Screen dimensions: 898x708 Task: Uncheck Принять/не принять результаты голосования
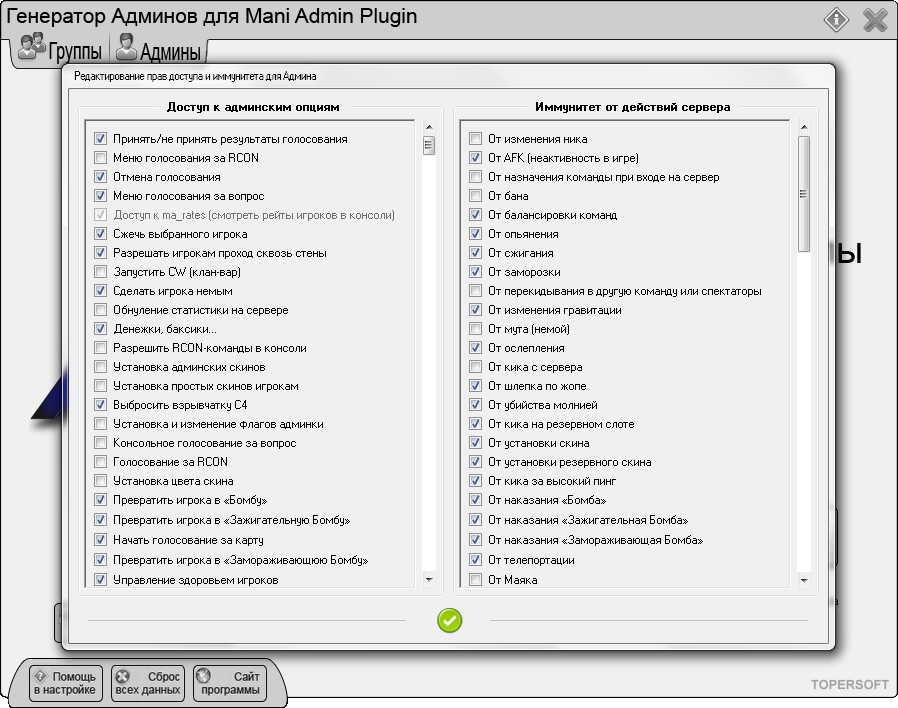click(x=100, y=139)
